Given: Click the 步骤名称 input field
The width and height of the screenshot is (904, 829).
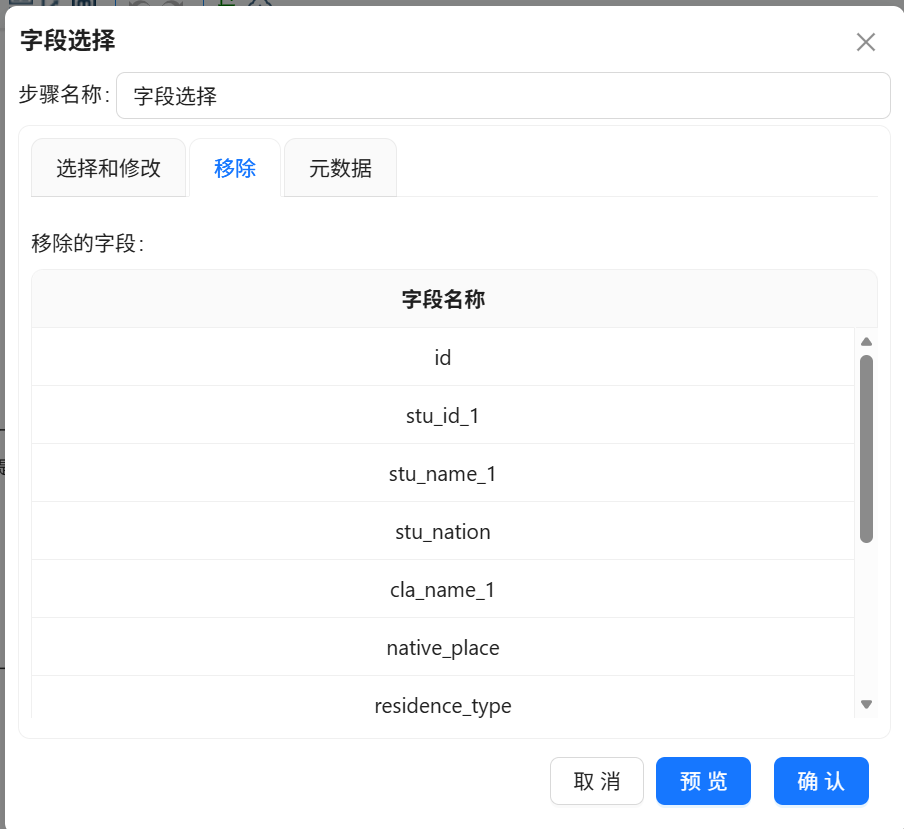Looking at the screenshot, I should [x=503, y=96].
